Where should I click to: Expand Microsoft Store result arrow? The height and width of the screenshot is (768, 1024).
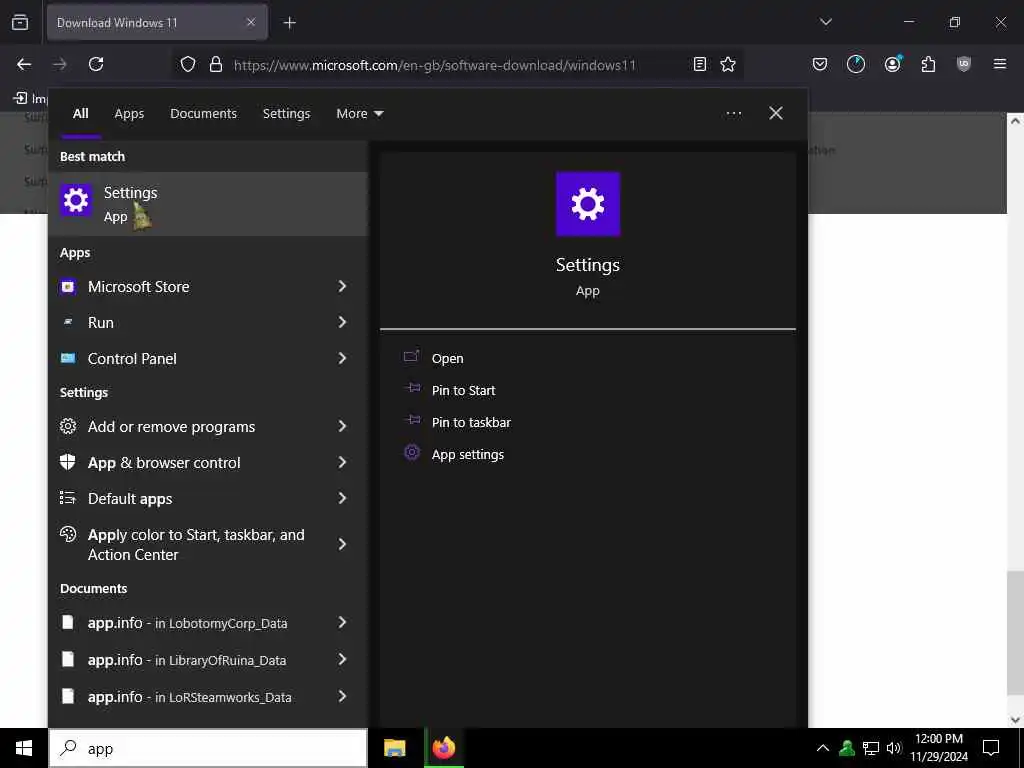point(342,287)
